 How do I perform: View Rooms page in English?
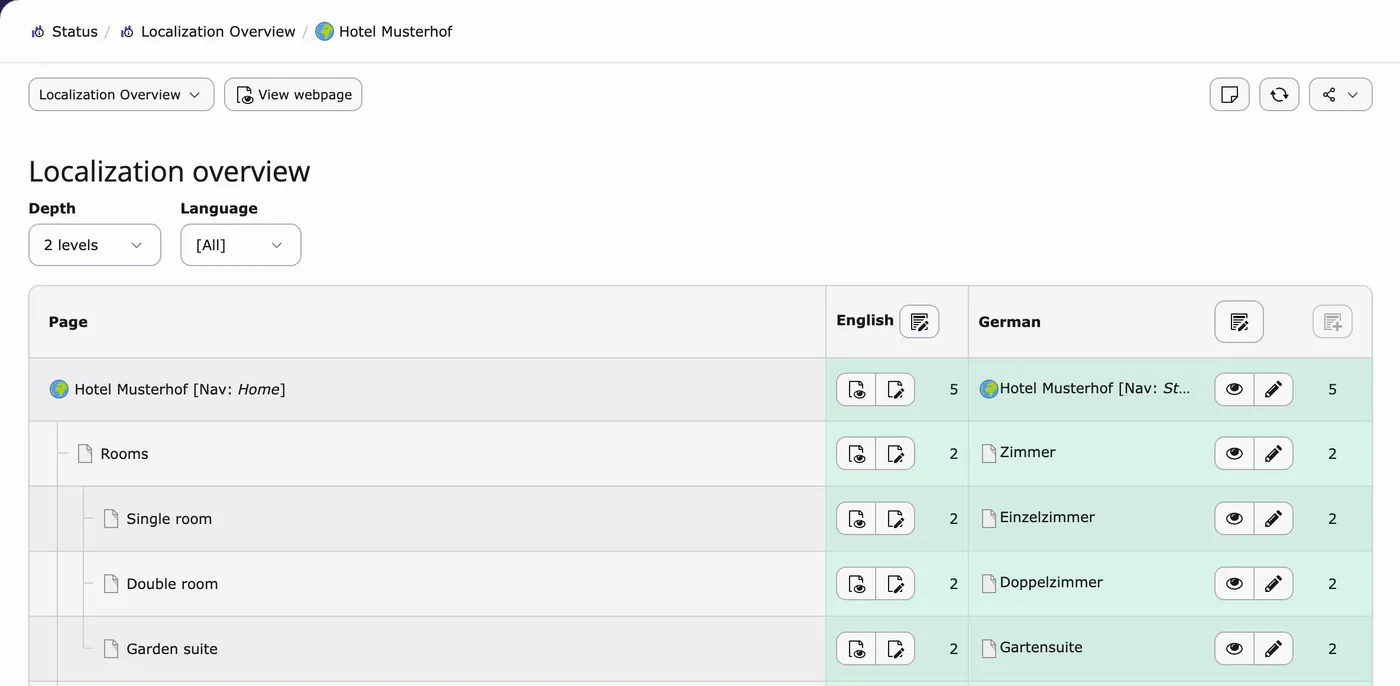[x=856, y=454]
